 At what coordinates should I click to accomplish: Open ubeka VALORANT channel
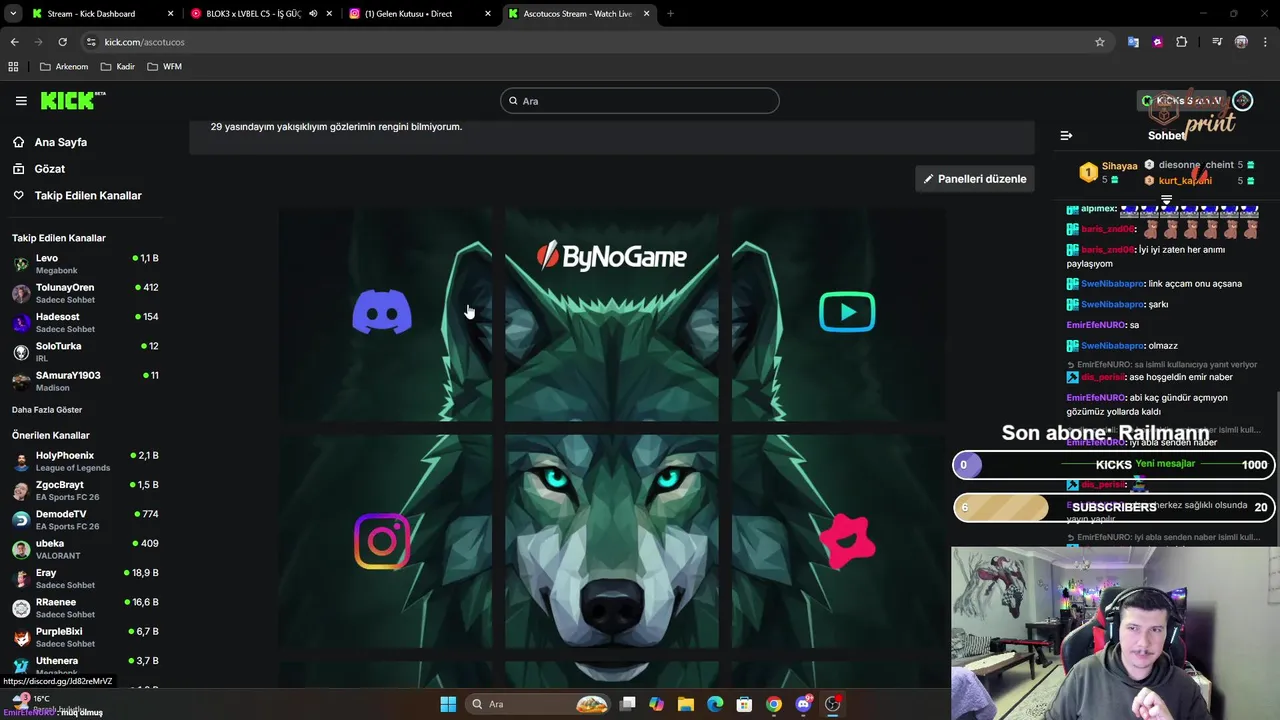click(x=85, y=549)
